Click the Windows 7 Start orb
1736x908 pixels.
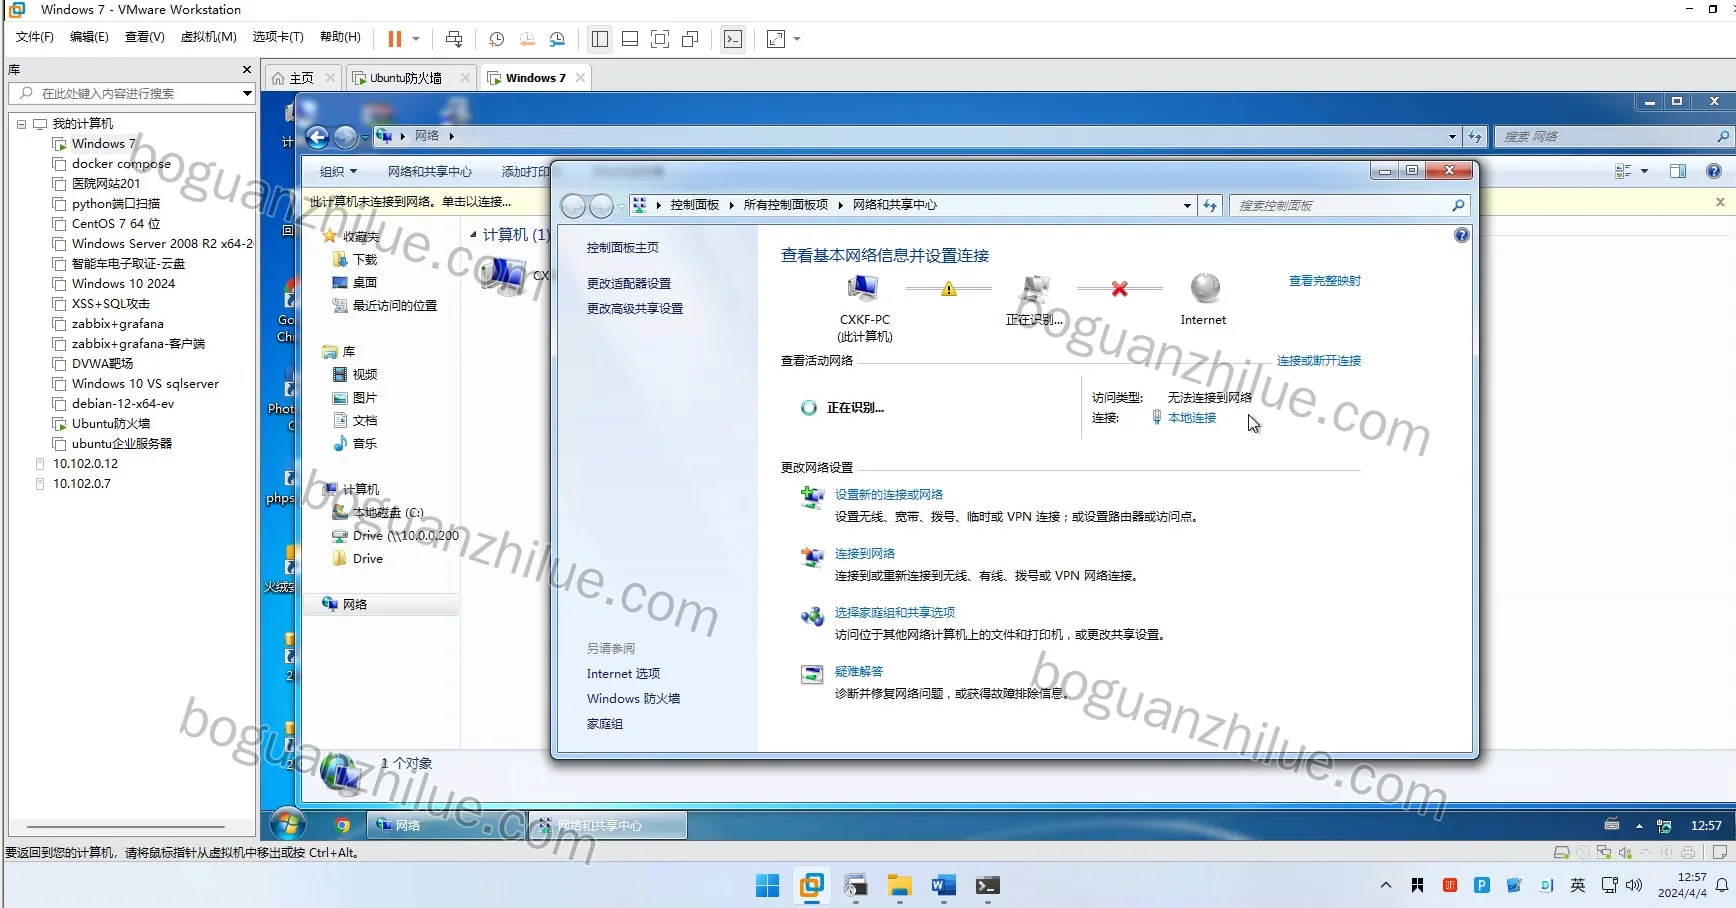(x=288, y=825)
